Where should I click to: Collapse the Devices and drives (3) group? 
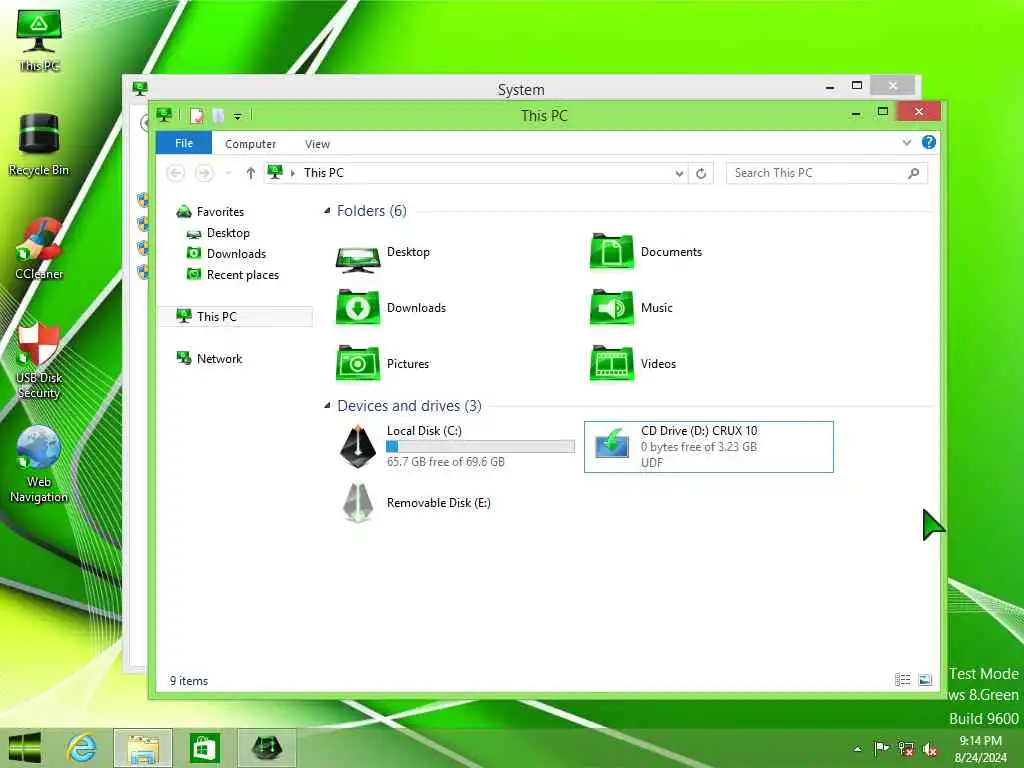(x=327, y=406)
